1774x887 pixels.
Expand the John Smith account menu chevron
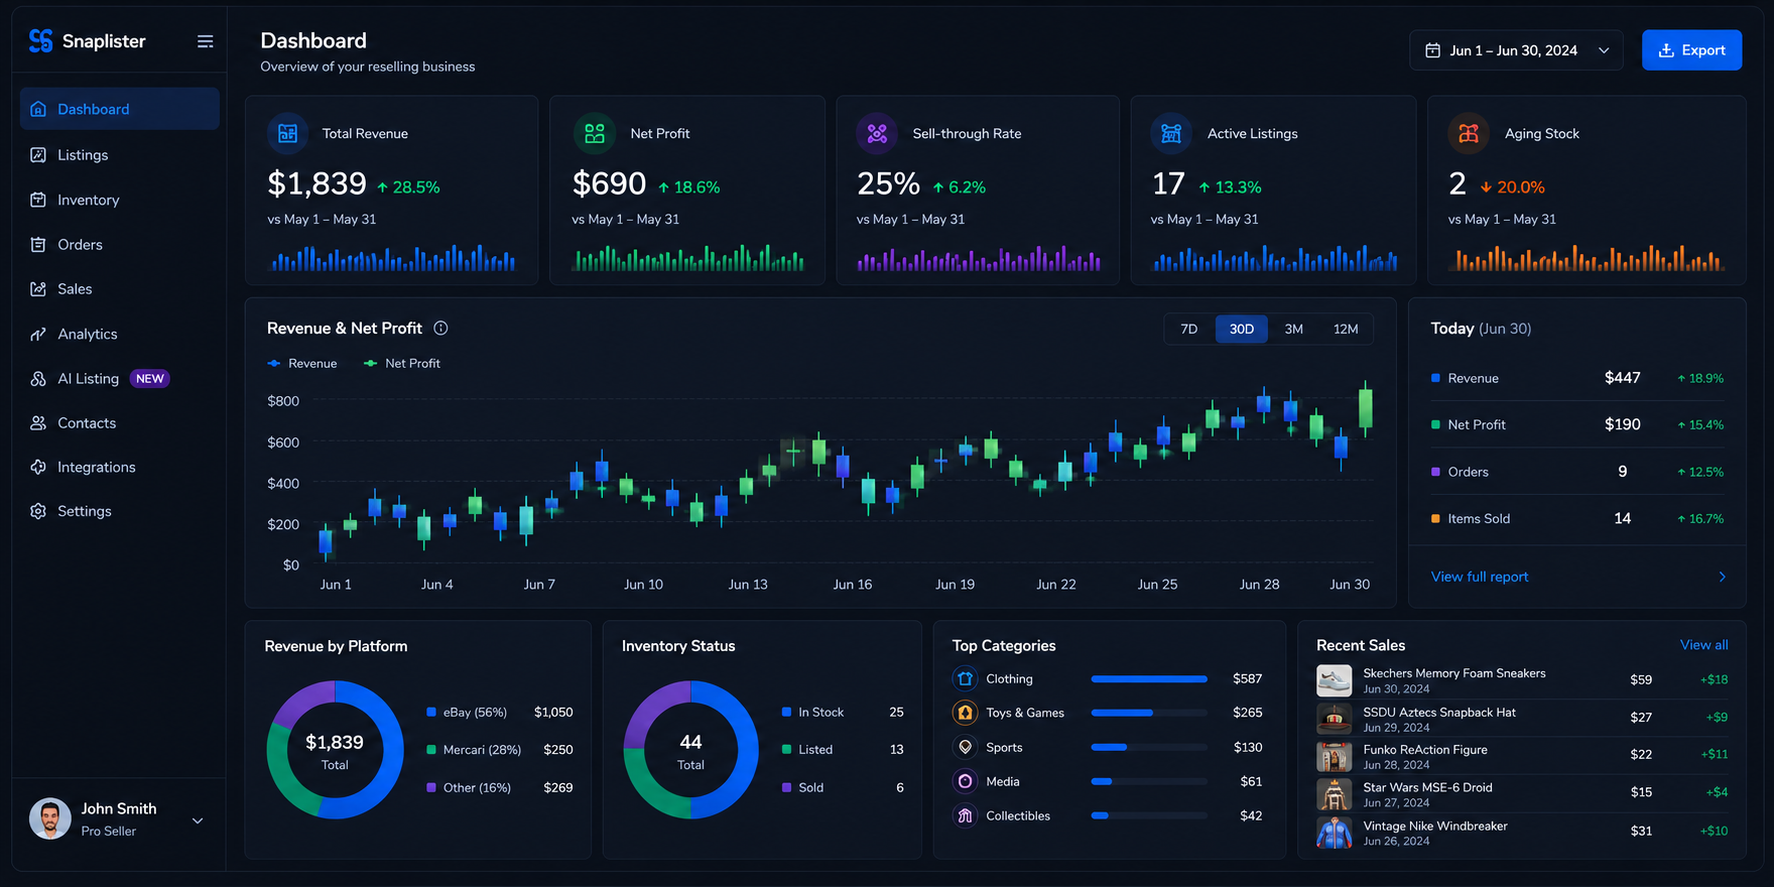pyautogui.click(x=198, y=821)
